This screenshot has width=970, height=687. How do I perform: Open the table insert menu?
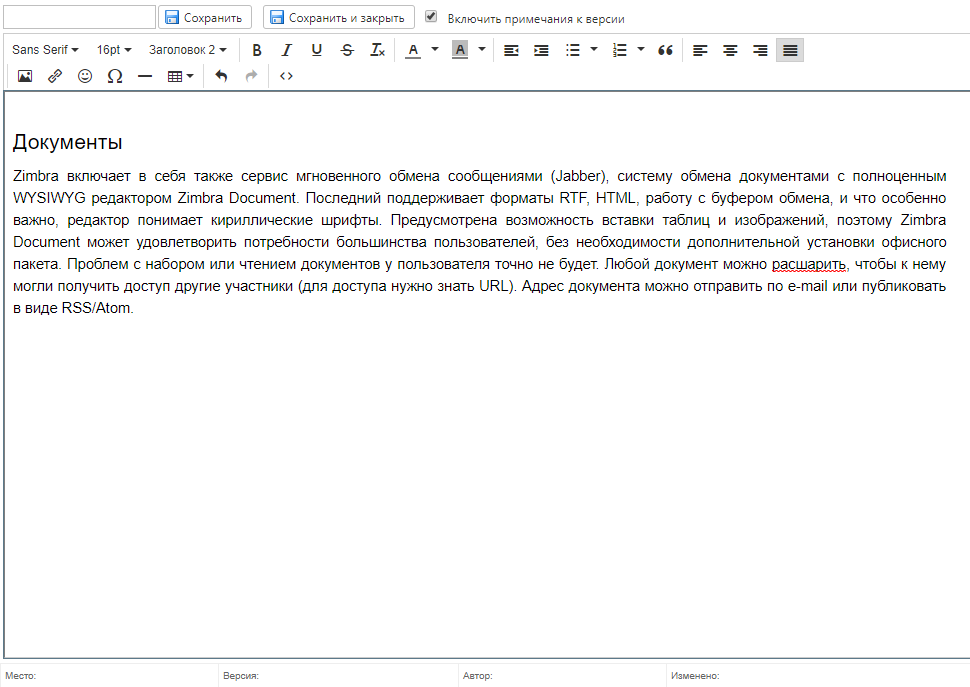(x=181, y=76)
